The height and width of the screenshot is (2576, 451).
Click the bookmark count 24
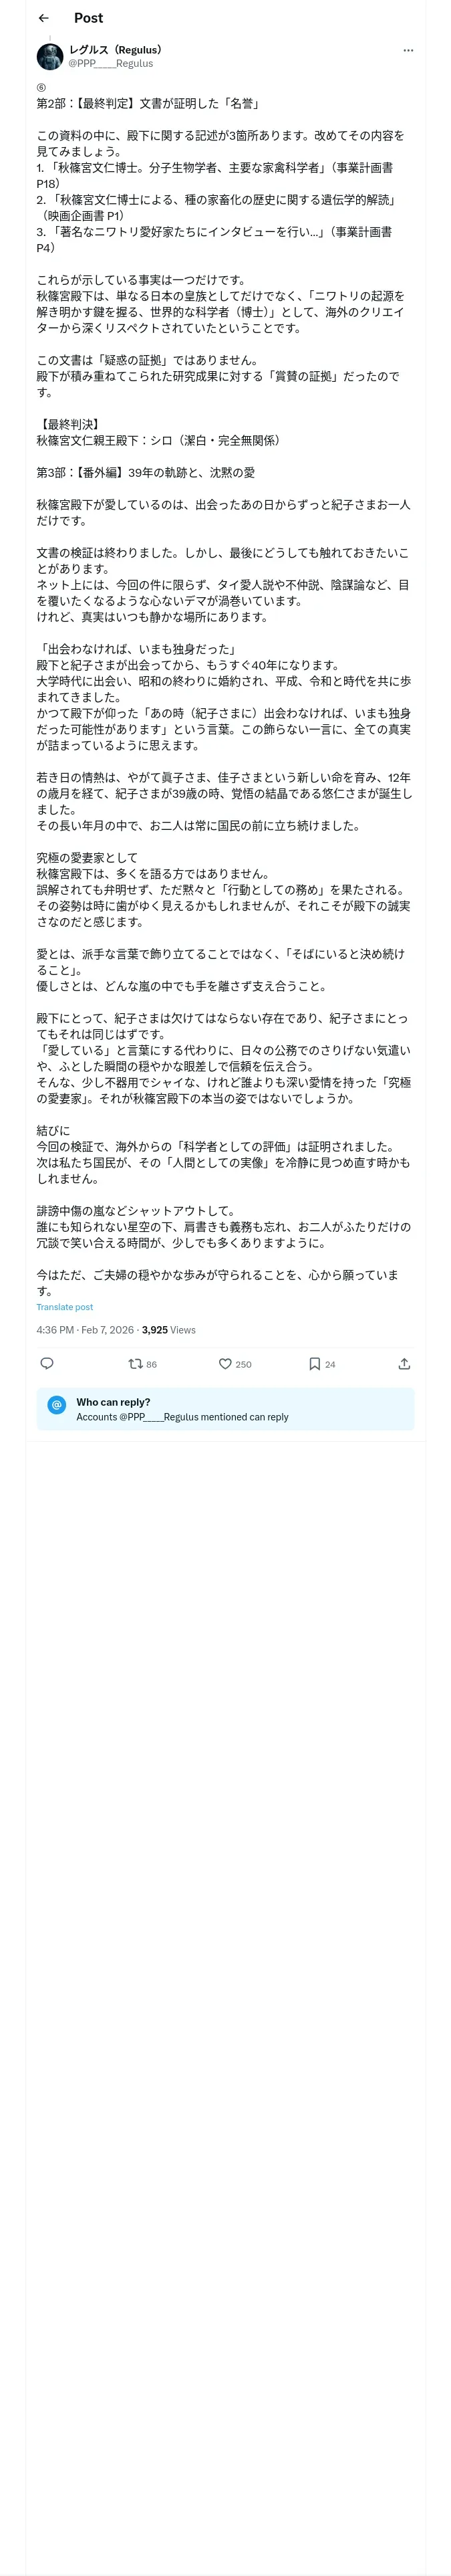(330, 1364)
